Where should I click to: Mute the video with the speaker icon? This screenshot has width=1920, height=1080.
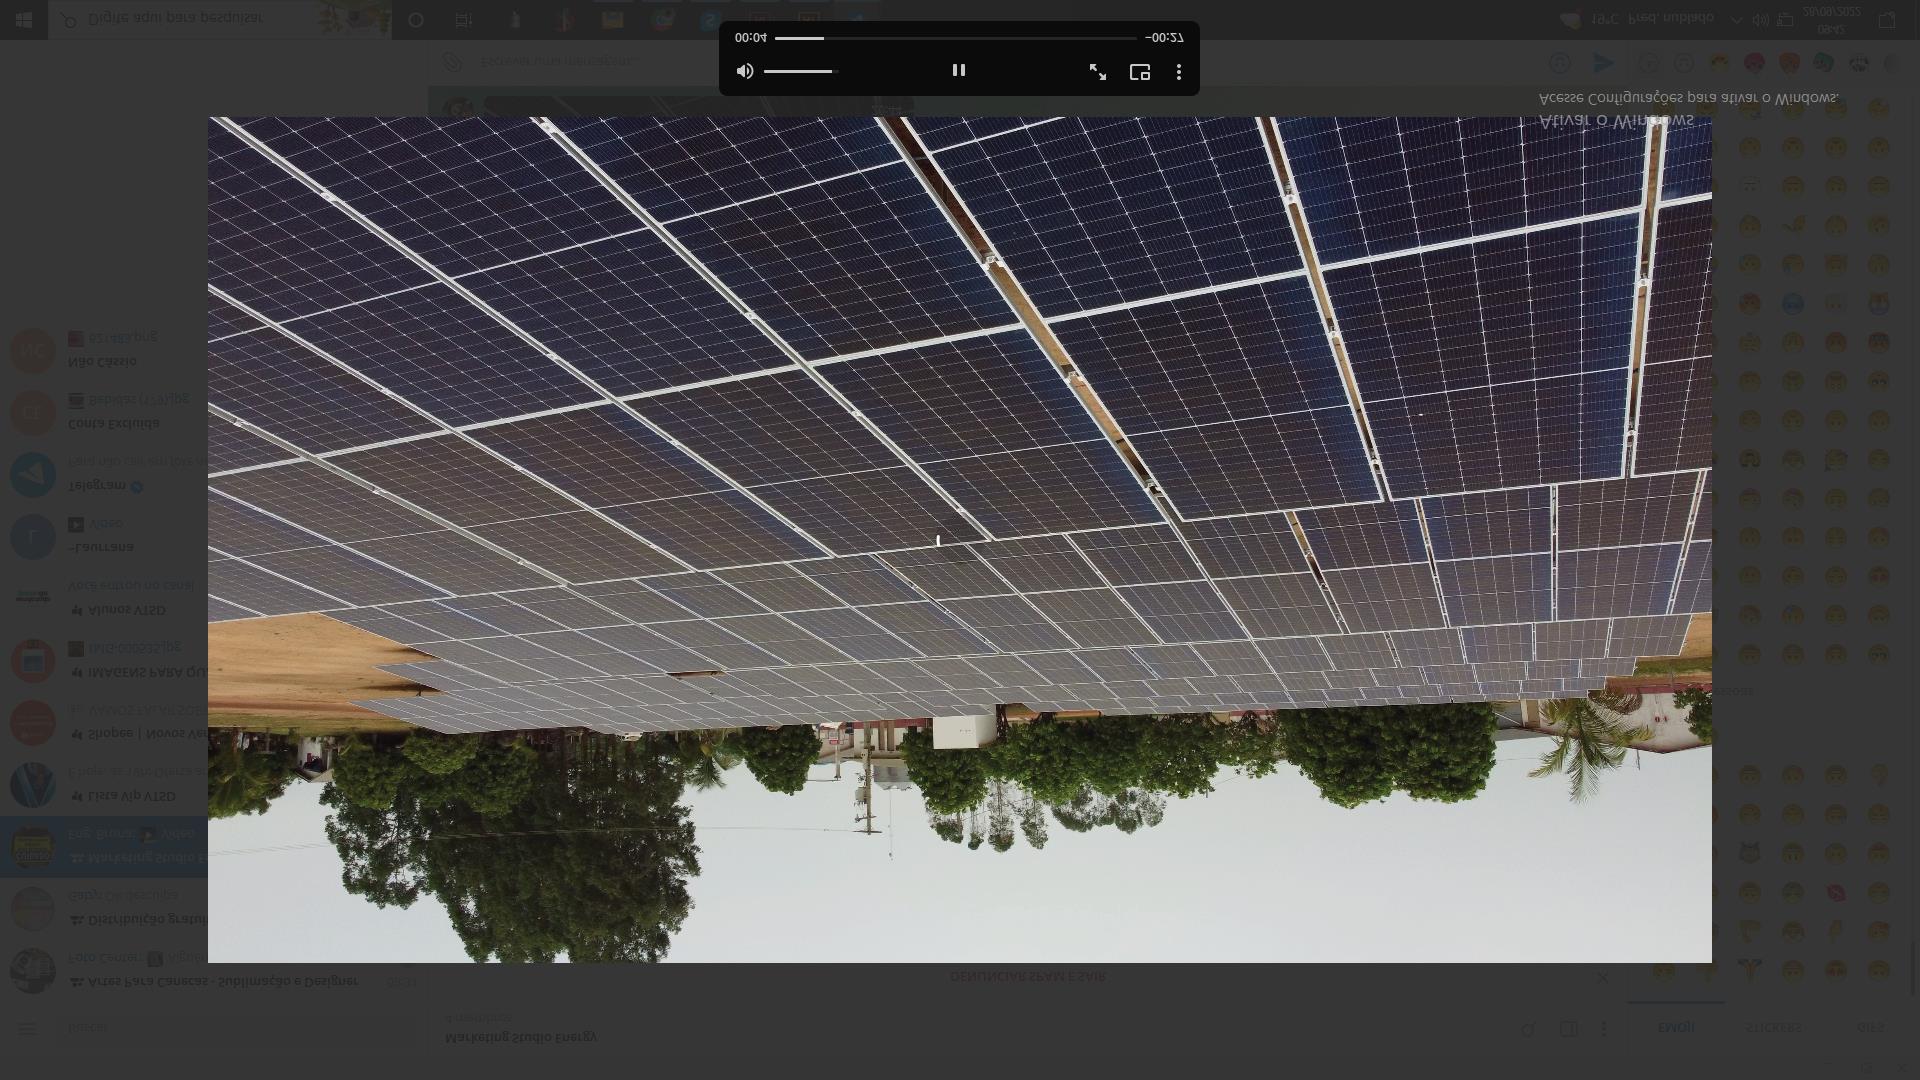(745, 71)
